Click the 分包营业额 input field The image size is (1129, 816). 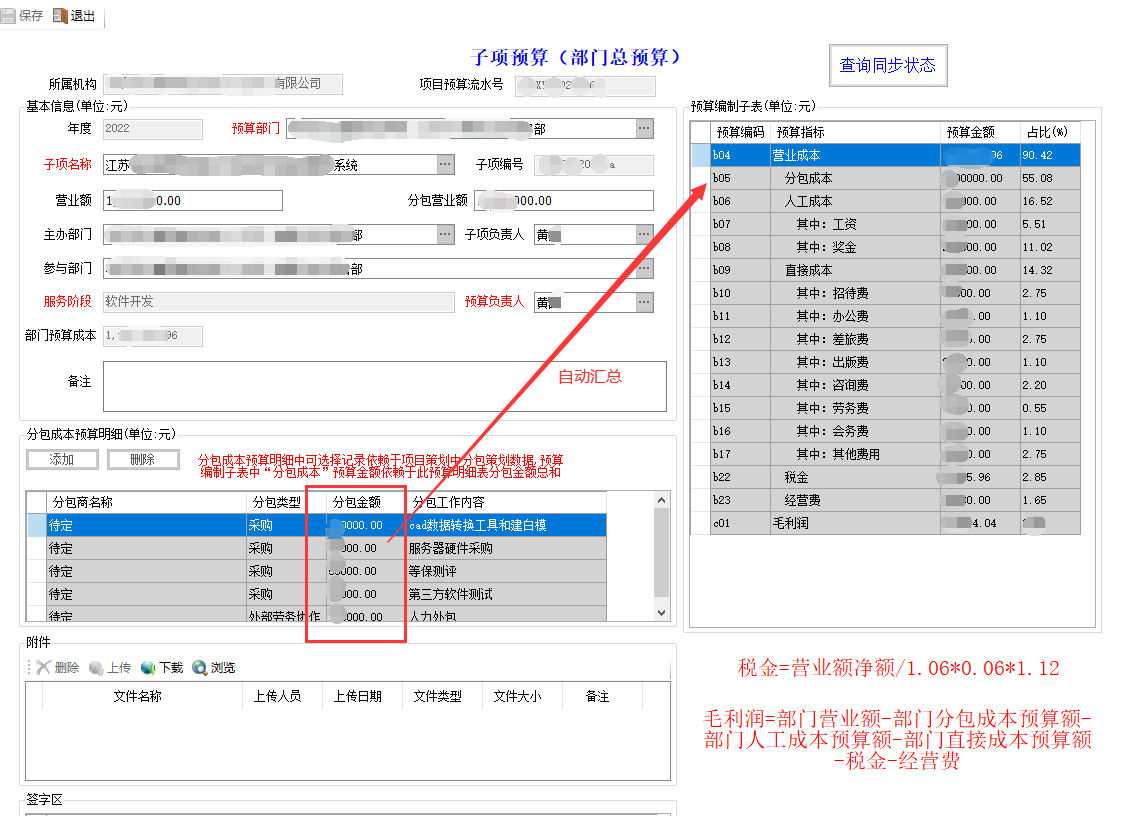point(564,200)
